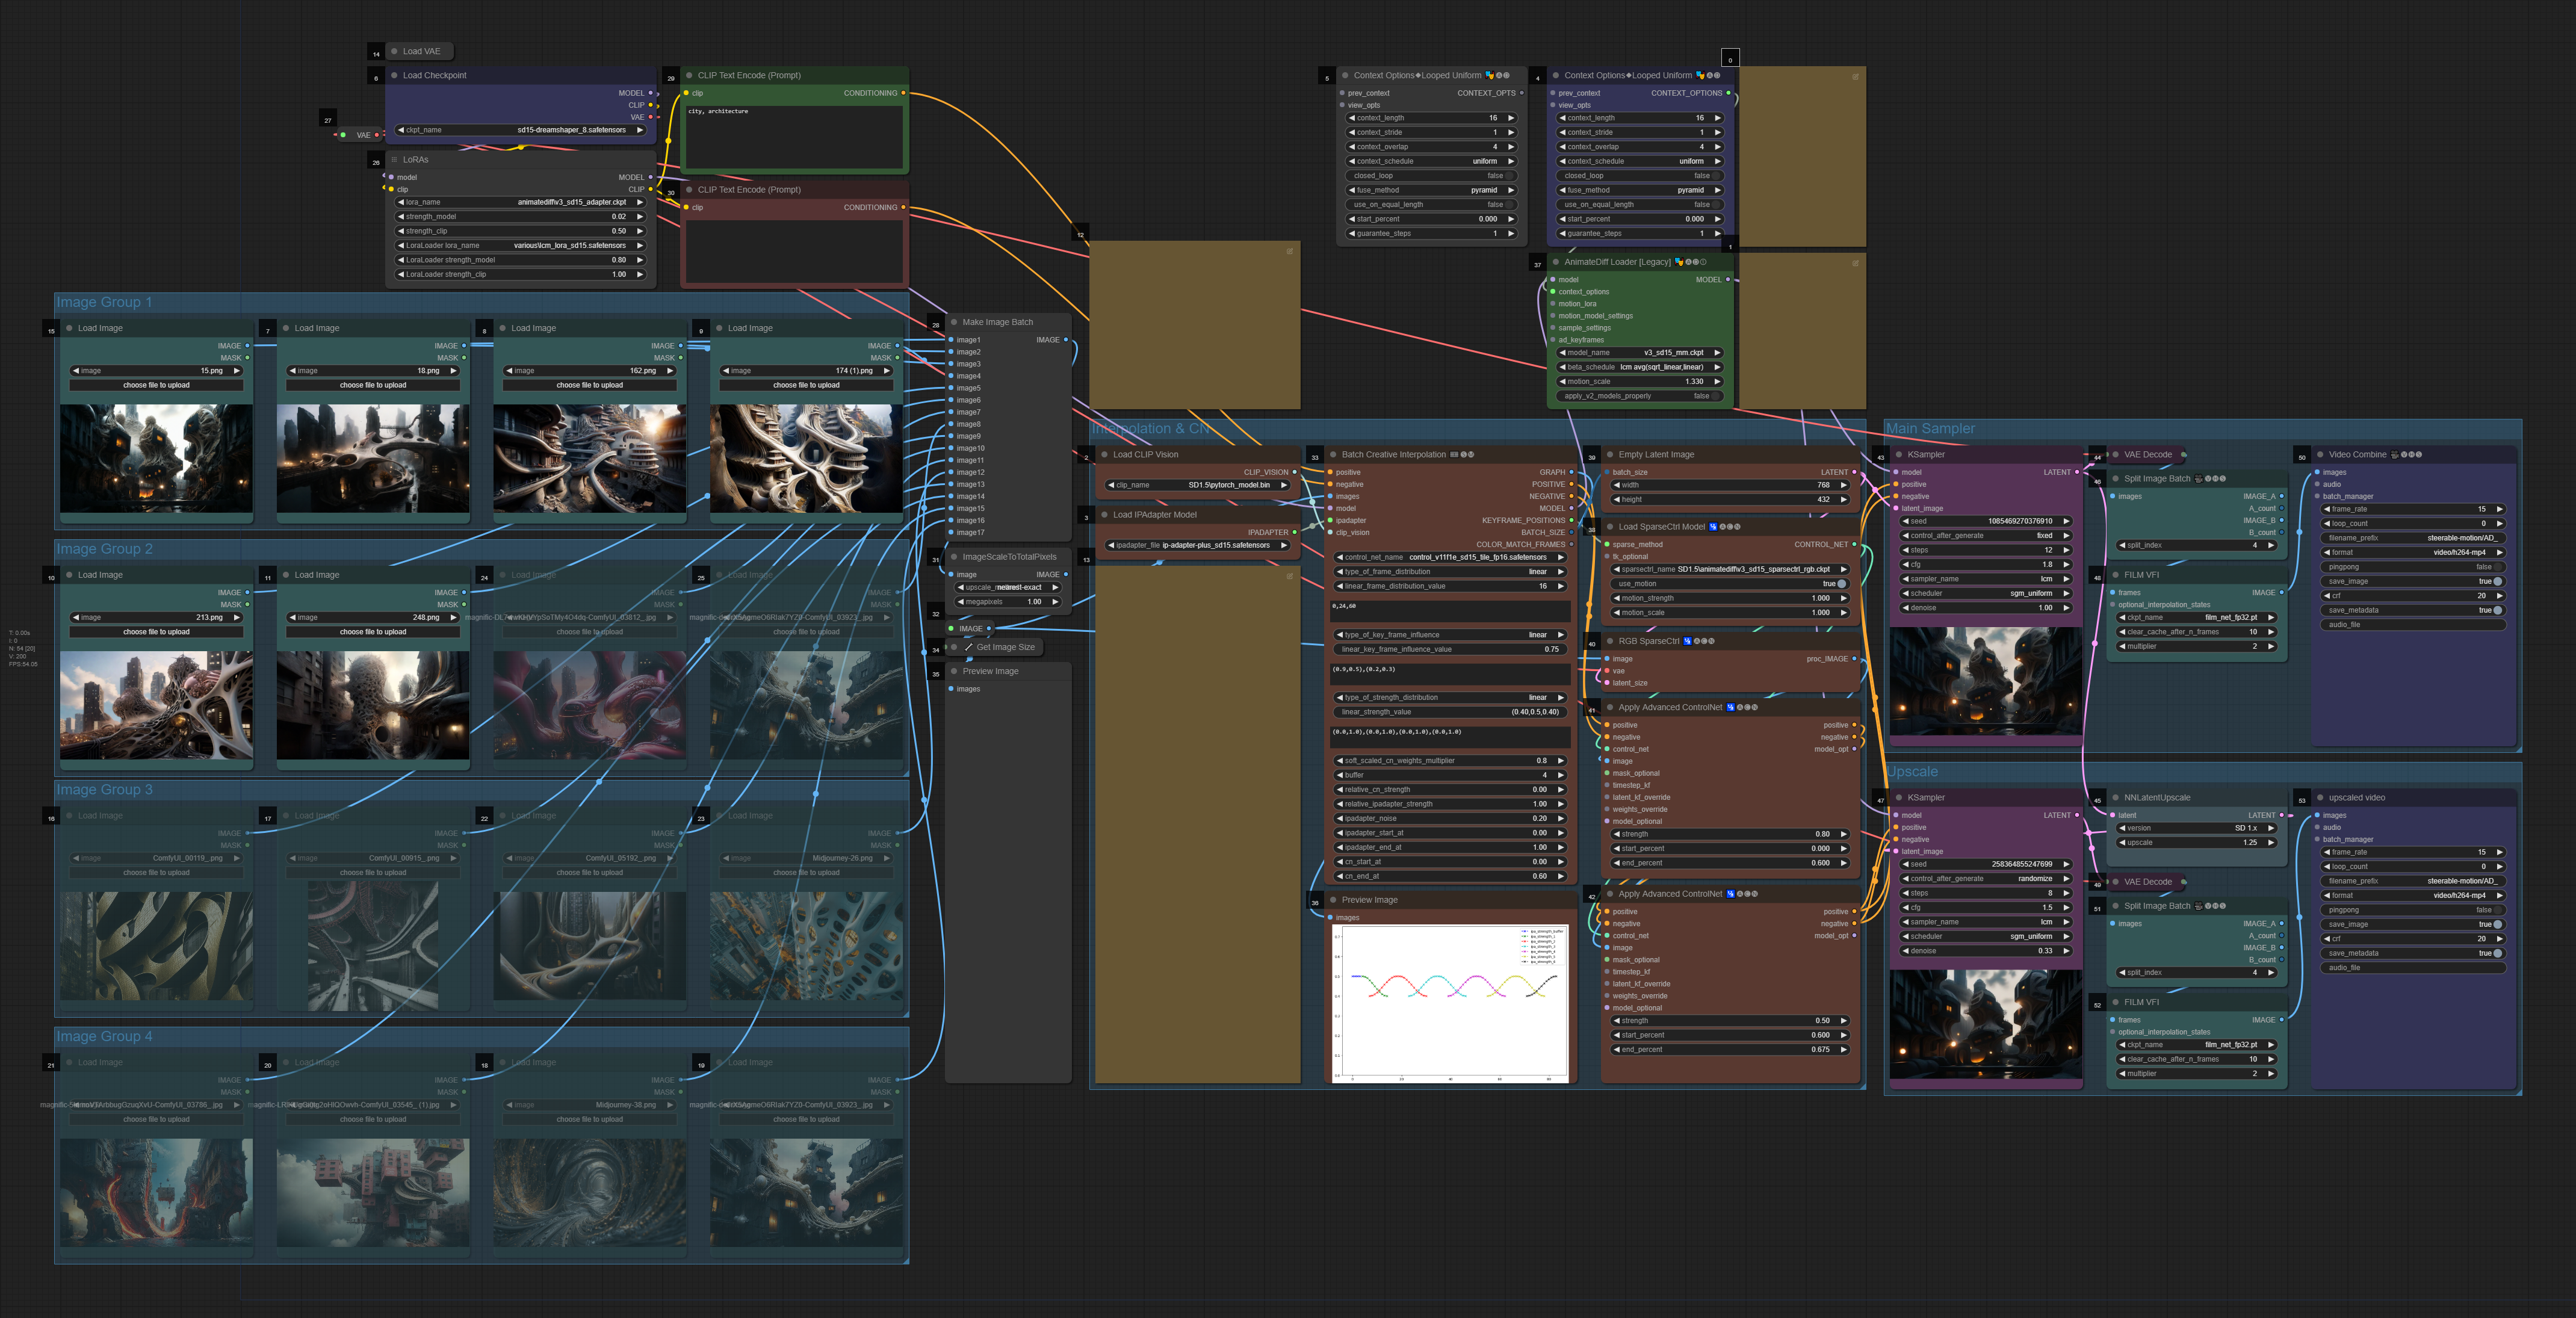
Task: Open beta_schedule dropdown in AnimateDiff Loader
Action: pyautogui.click(x=1640, y=367)
